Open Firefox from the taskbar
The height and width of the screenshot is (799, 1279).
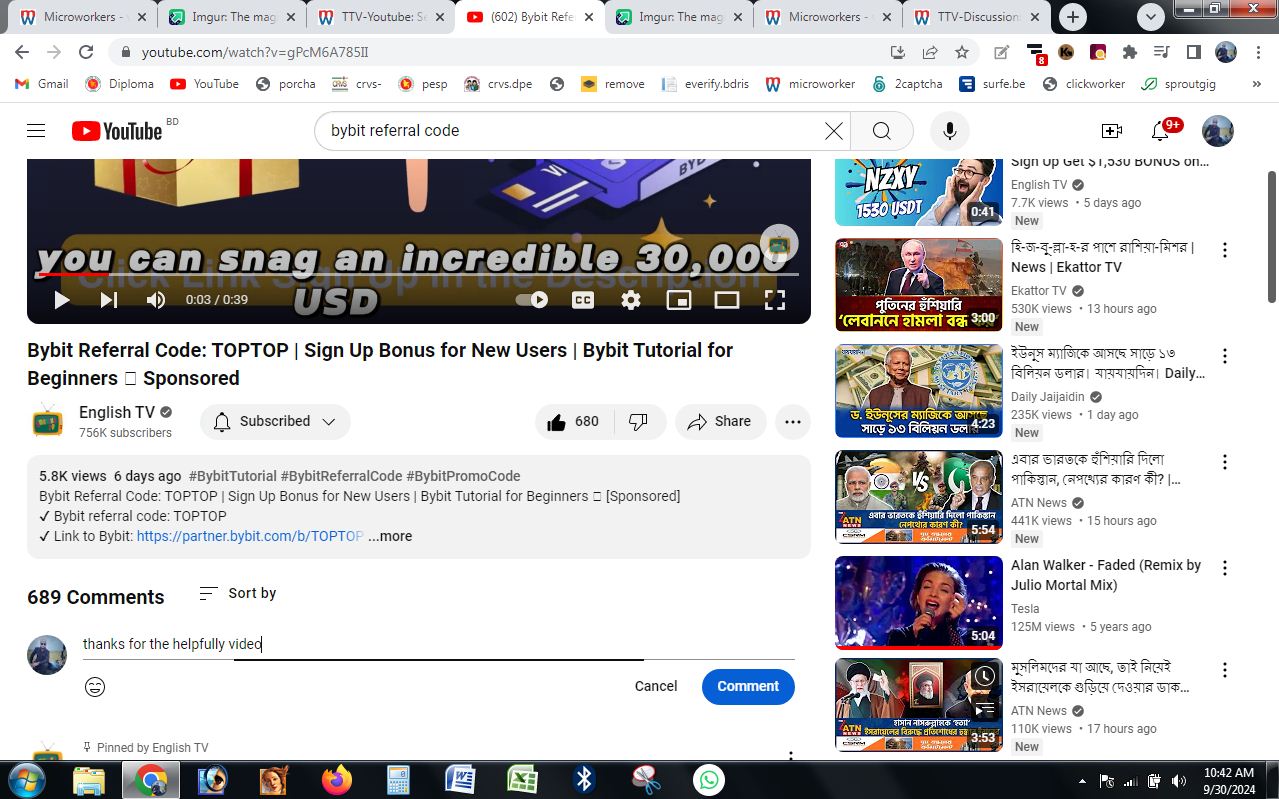tap(337, 780)
